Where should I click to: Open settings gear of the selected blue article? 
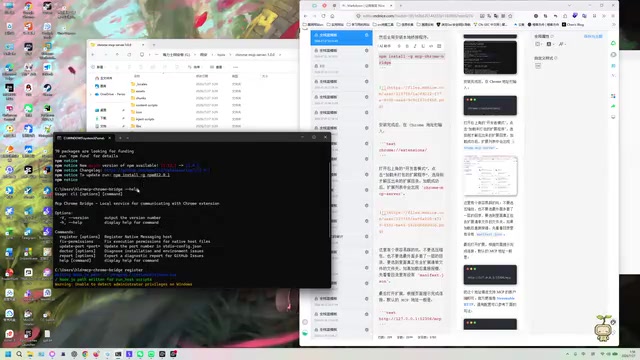367,35
